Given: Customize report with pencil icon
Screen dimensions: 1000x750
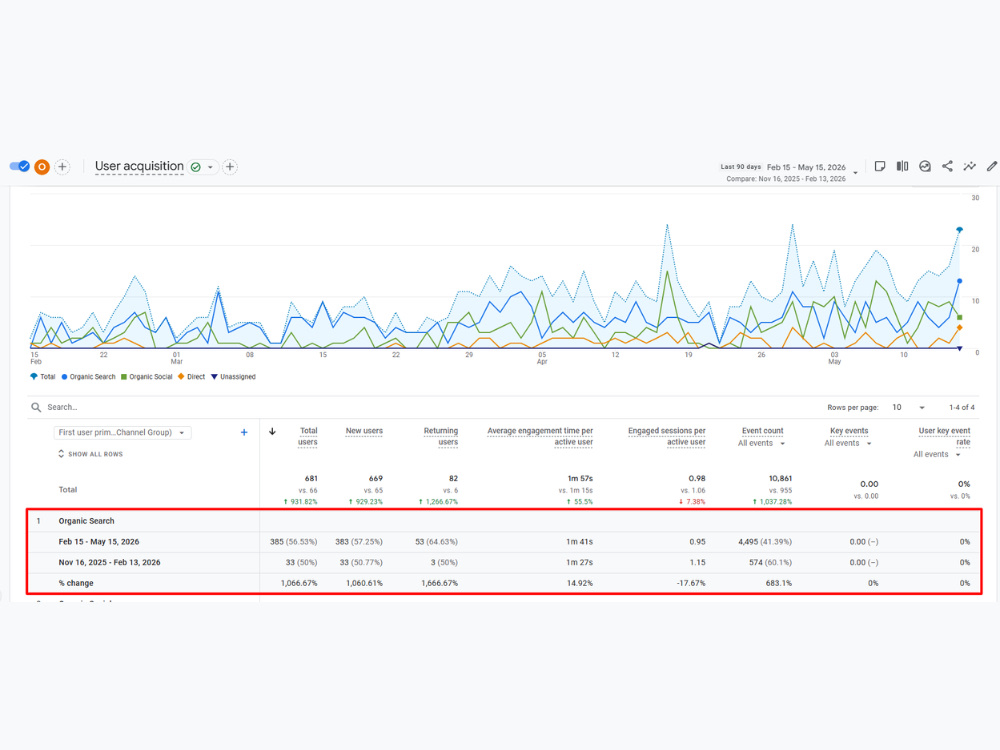Looking at the screenshot, I should (x=992, y=166).
